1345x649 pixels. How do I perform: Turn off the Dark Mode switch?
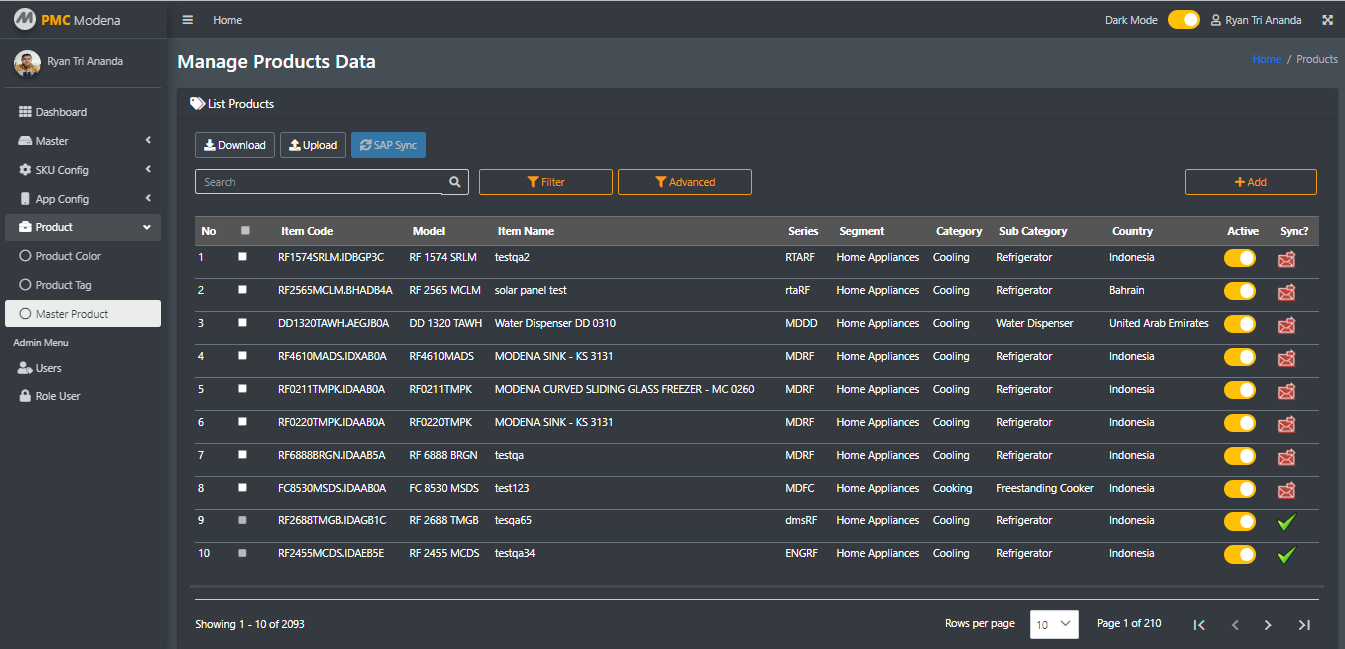tap(1184, 20)
